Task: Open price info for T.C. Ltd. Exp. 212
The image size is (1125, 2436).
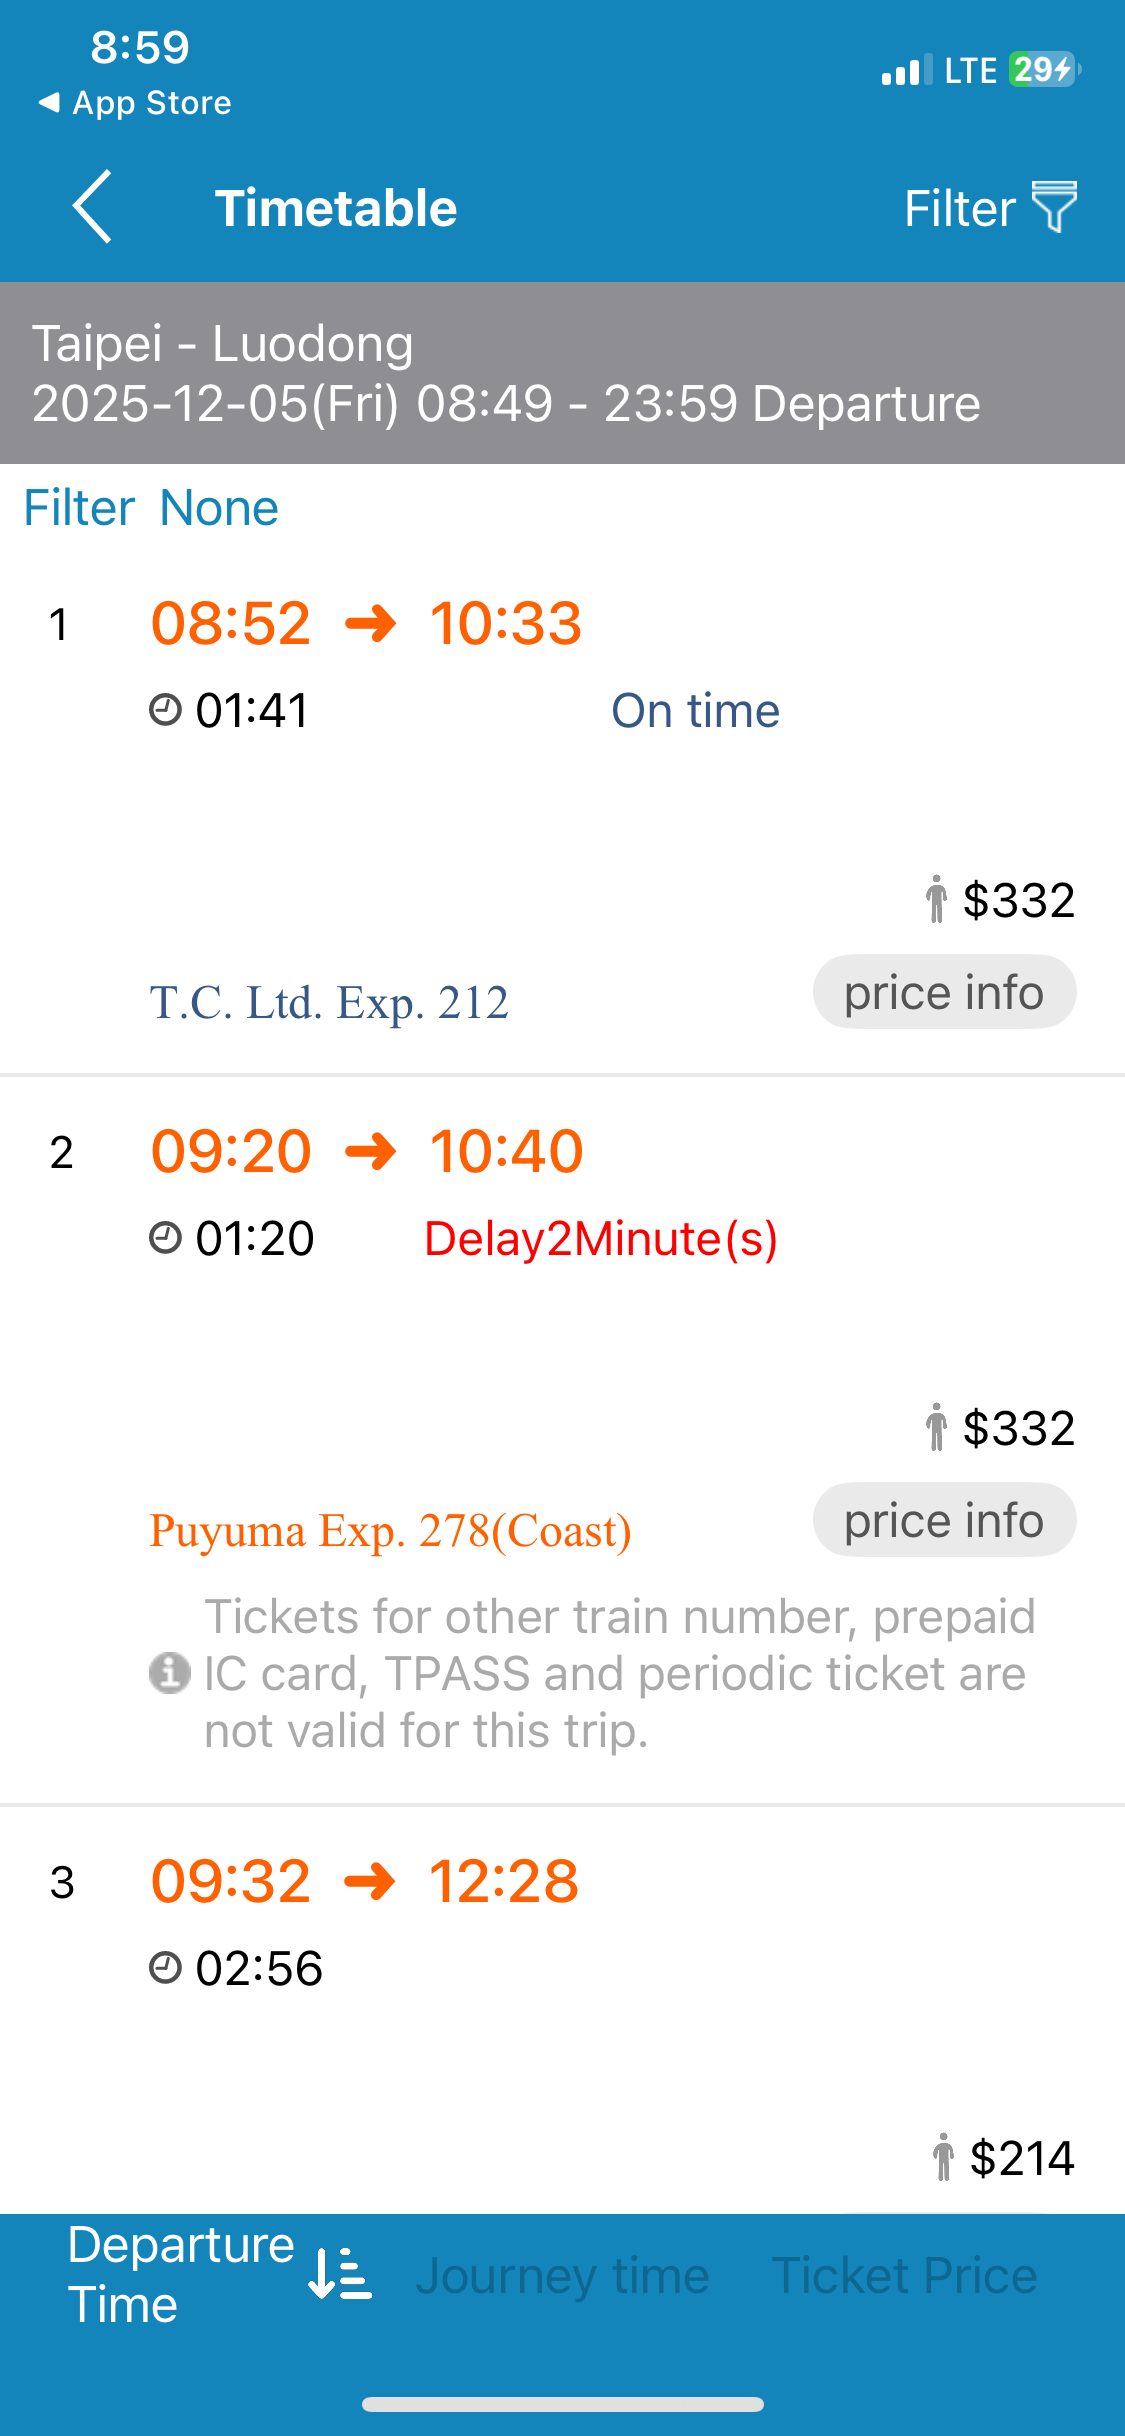Action: click(x=944, y=992)
